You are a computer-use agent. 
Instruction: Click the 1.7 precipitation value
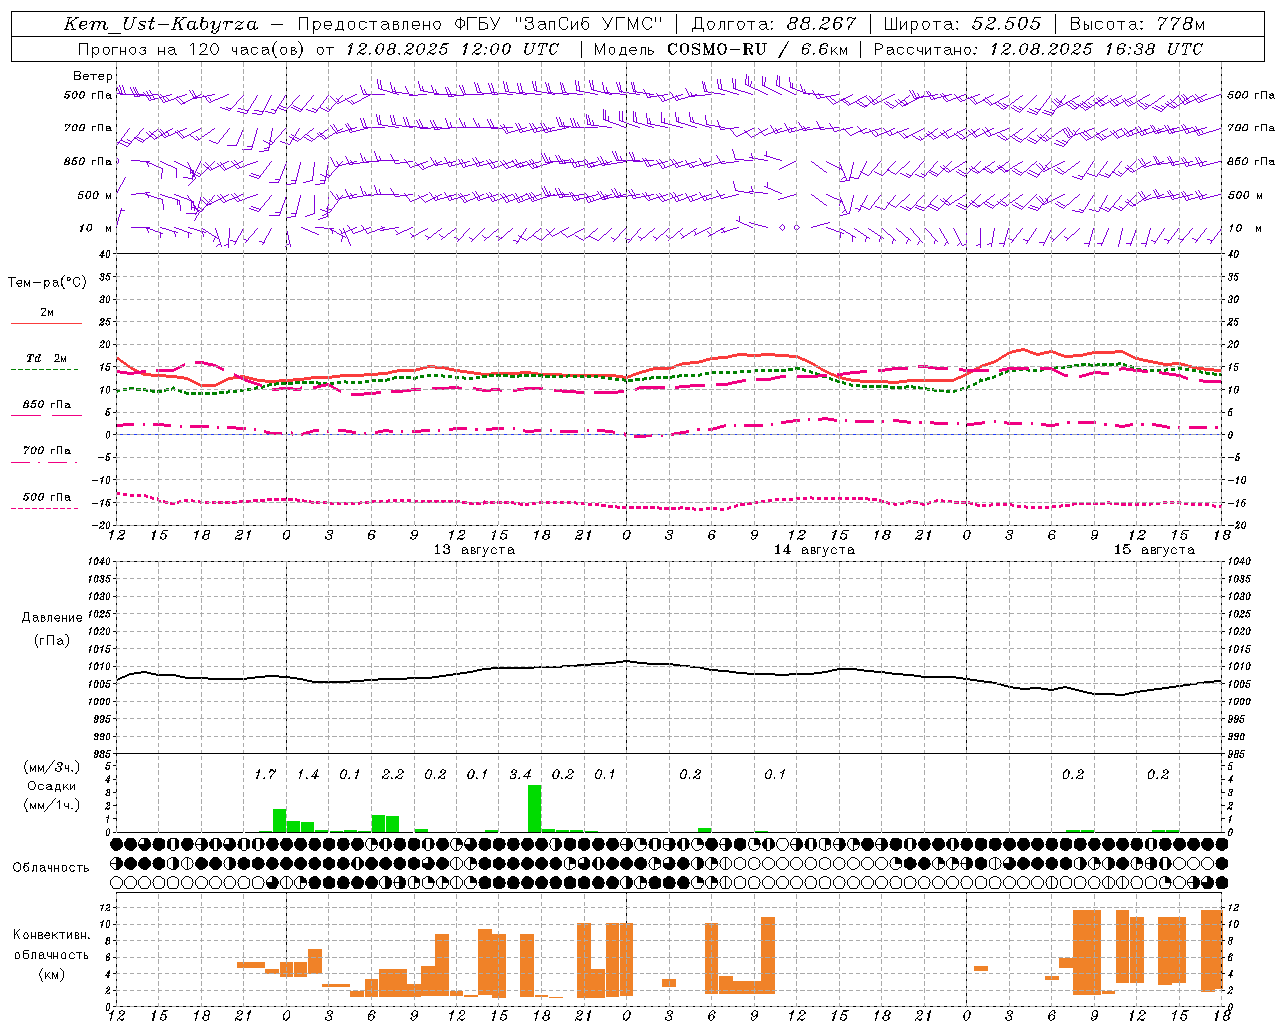pyautogui.click(x=264, y=775)
